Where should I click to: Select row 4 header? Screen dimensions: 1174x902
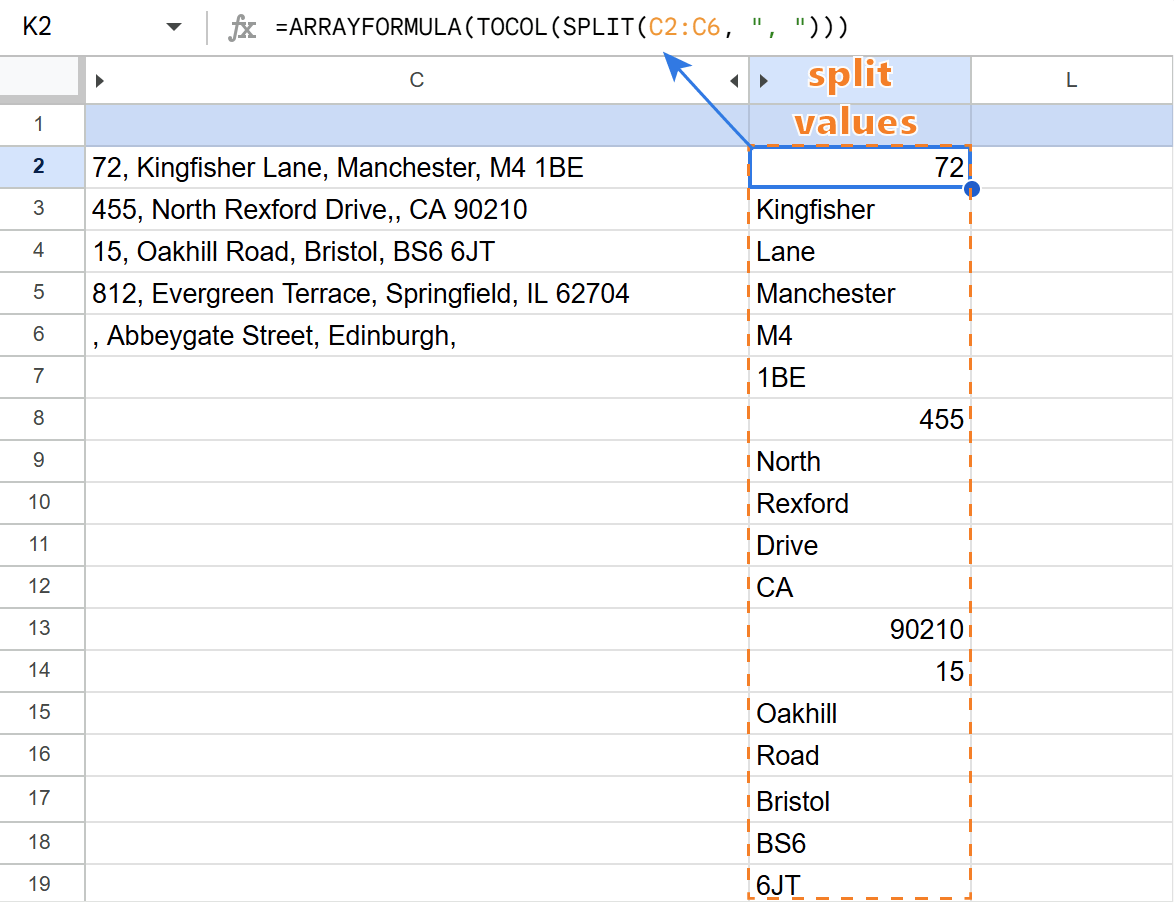click(39, 250)
